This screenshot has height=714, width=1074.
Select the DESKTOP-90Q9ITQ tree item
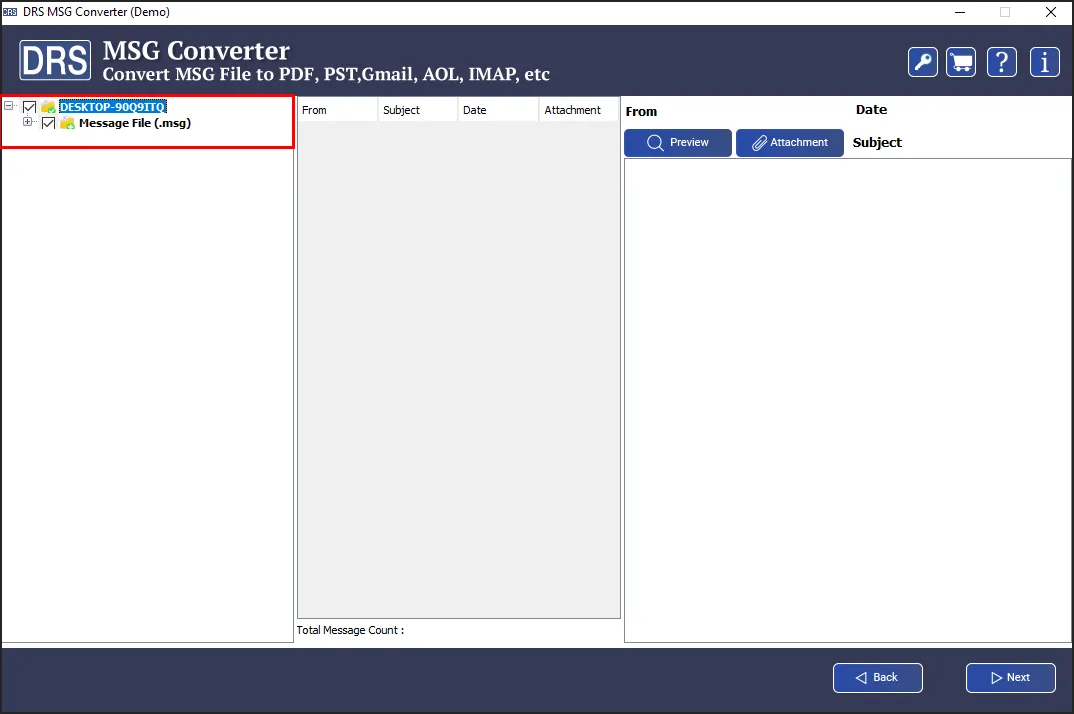point(112,107)
